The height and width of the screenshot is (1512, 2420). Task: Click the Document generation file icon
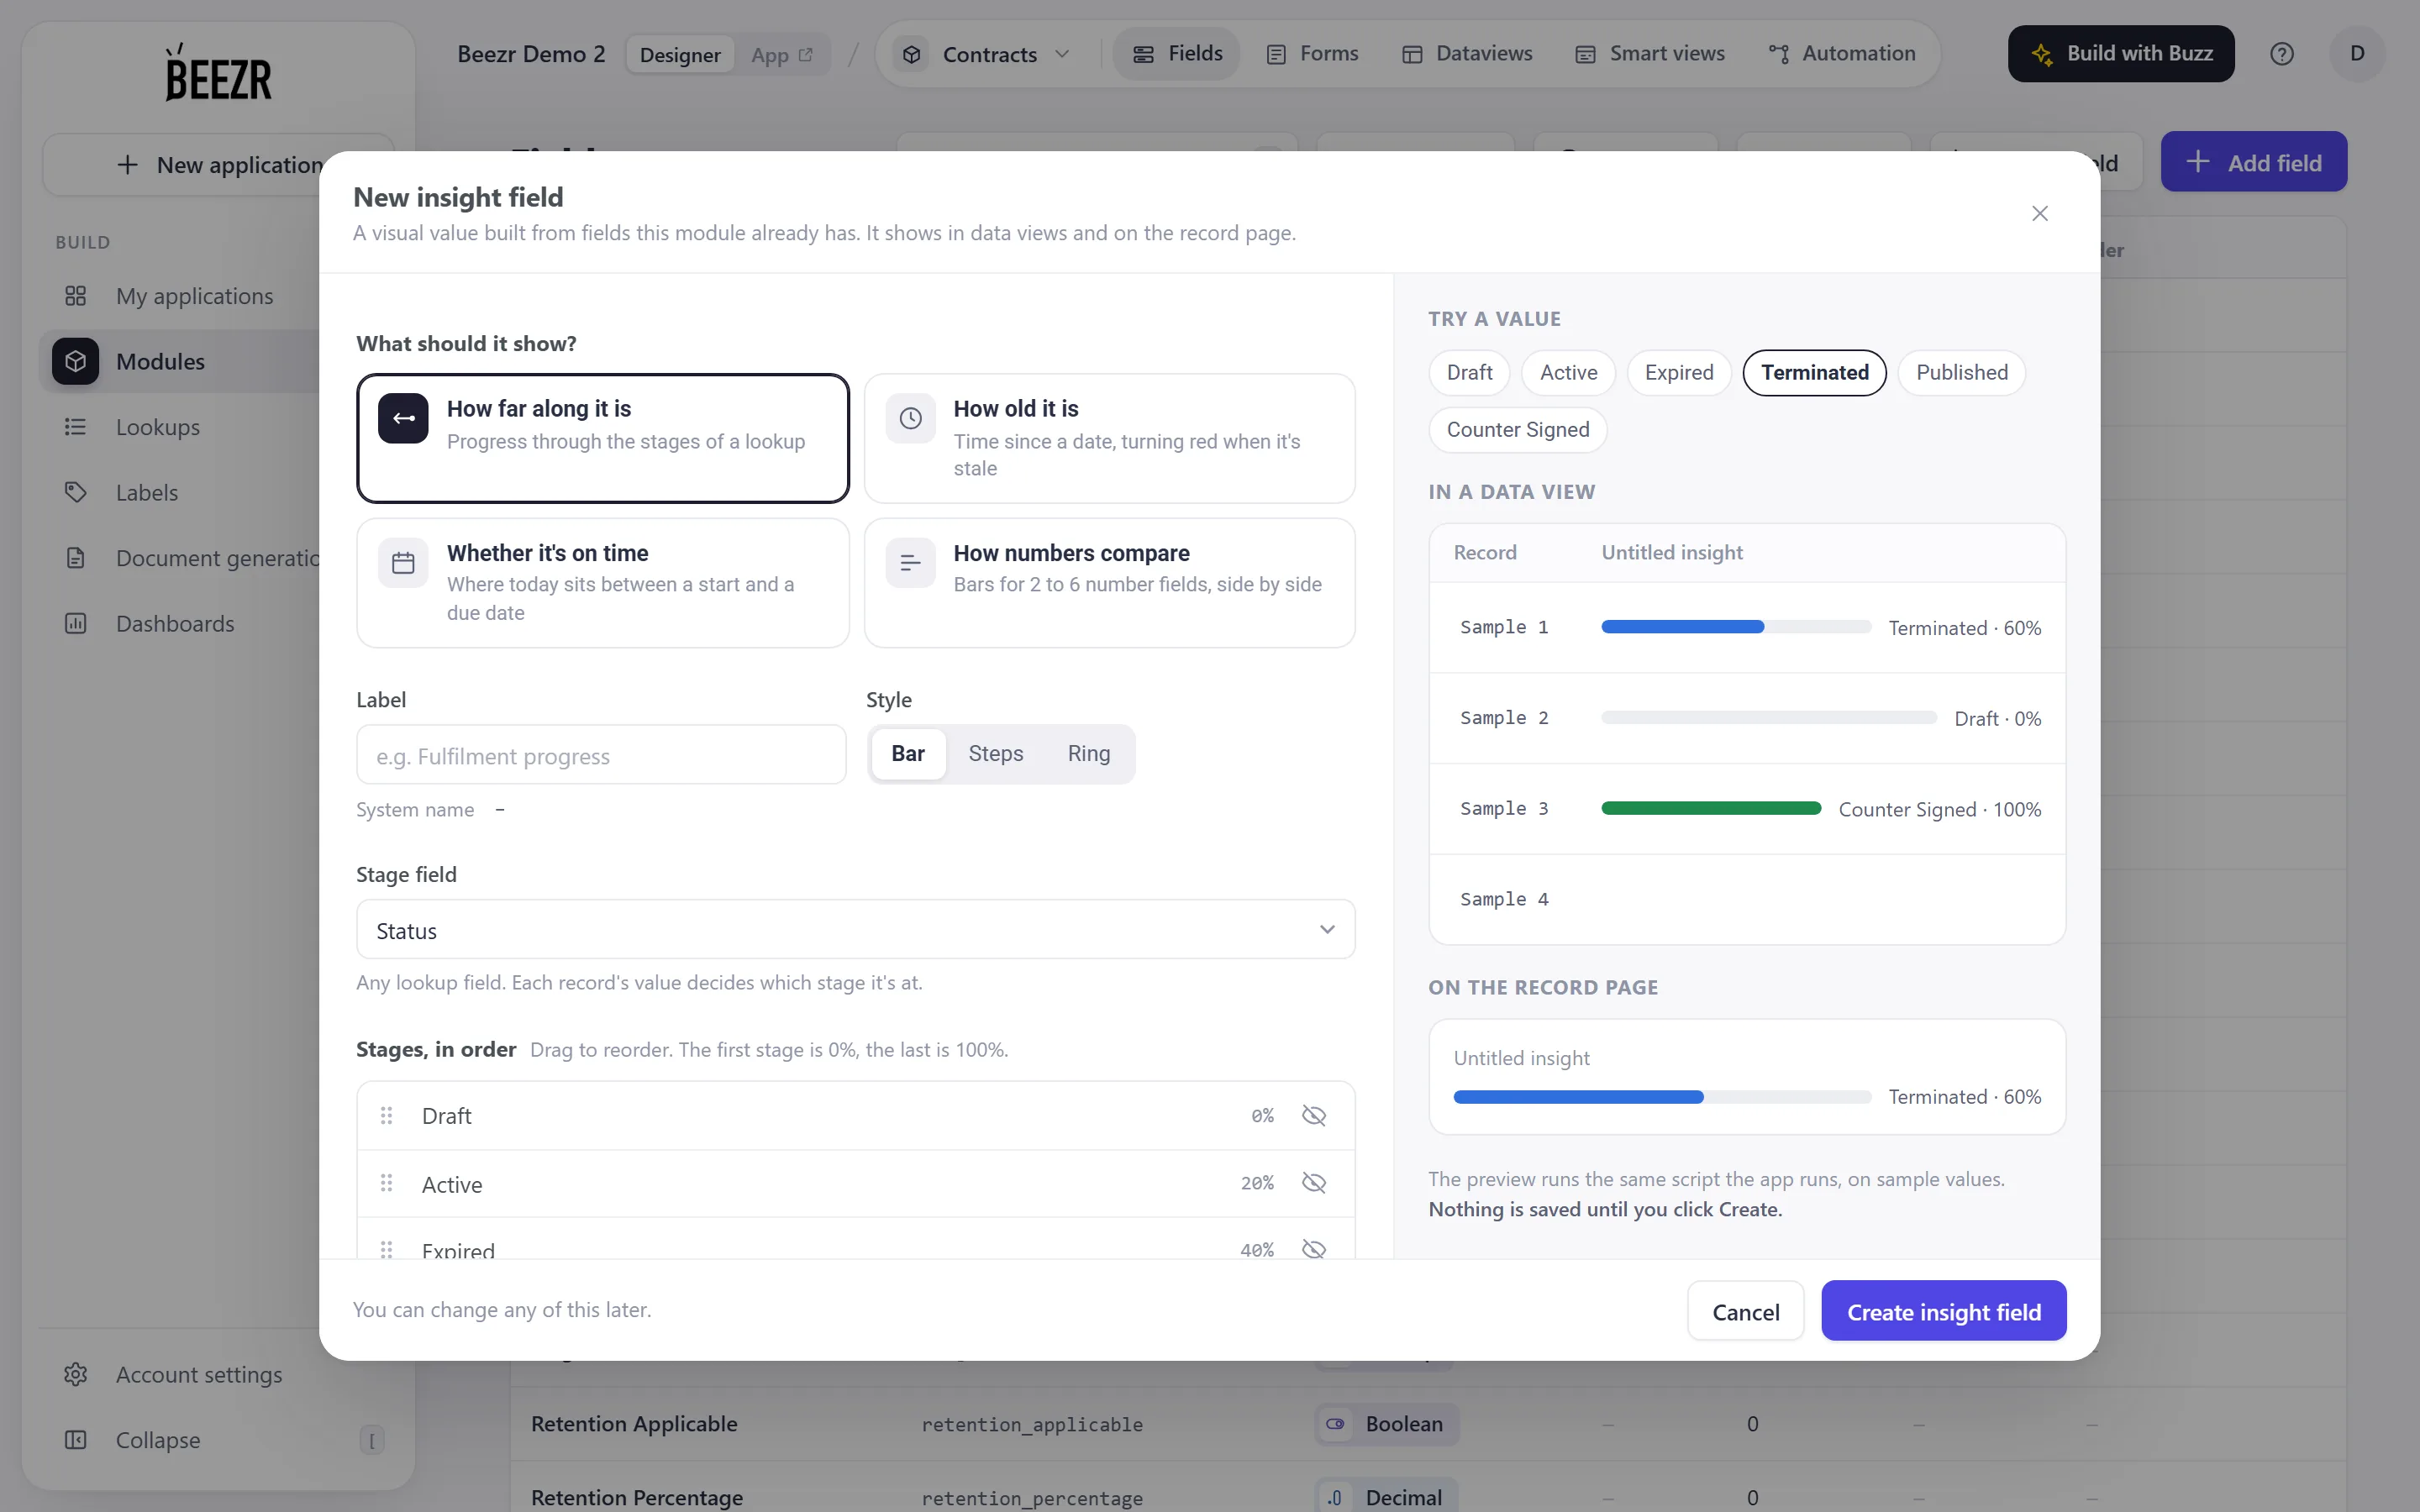pyautogui.click(x=76, y=558)
